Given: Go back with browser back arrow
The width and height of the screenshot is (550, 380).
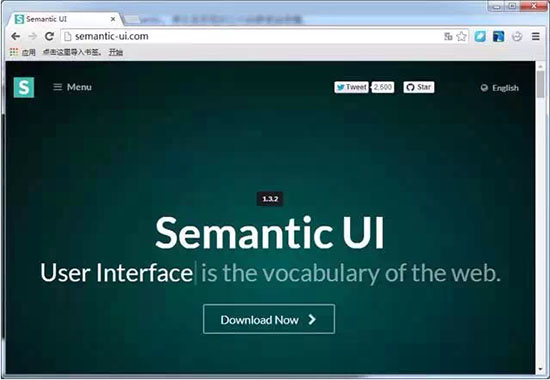Looking at the screenshot, I should click(x=15, y=36).
